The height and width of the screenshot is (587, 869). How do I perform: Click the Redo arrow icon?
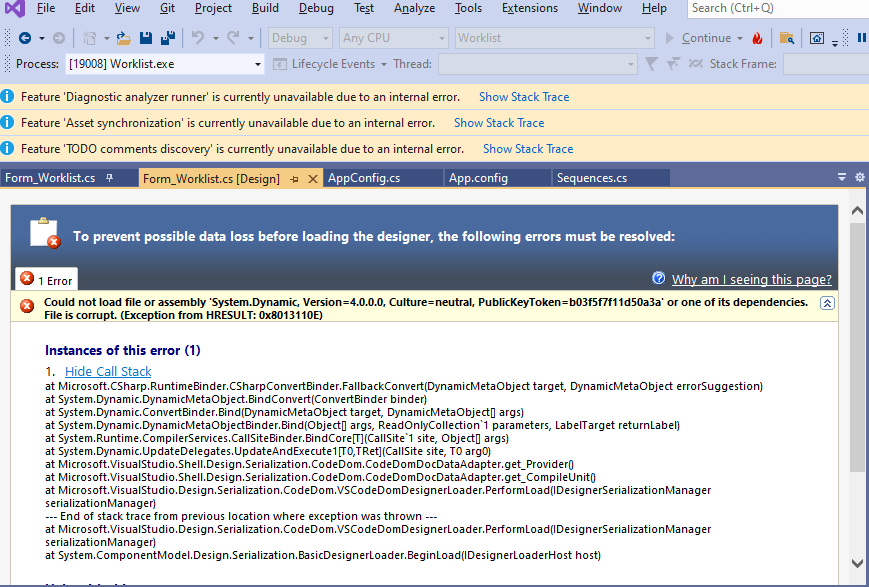click(233, 38)
